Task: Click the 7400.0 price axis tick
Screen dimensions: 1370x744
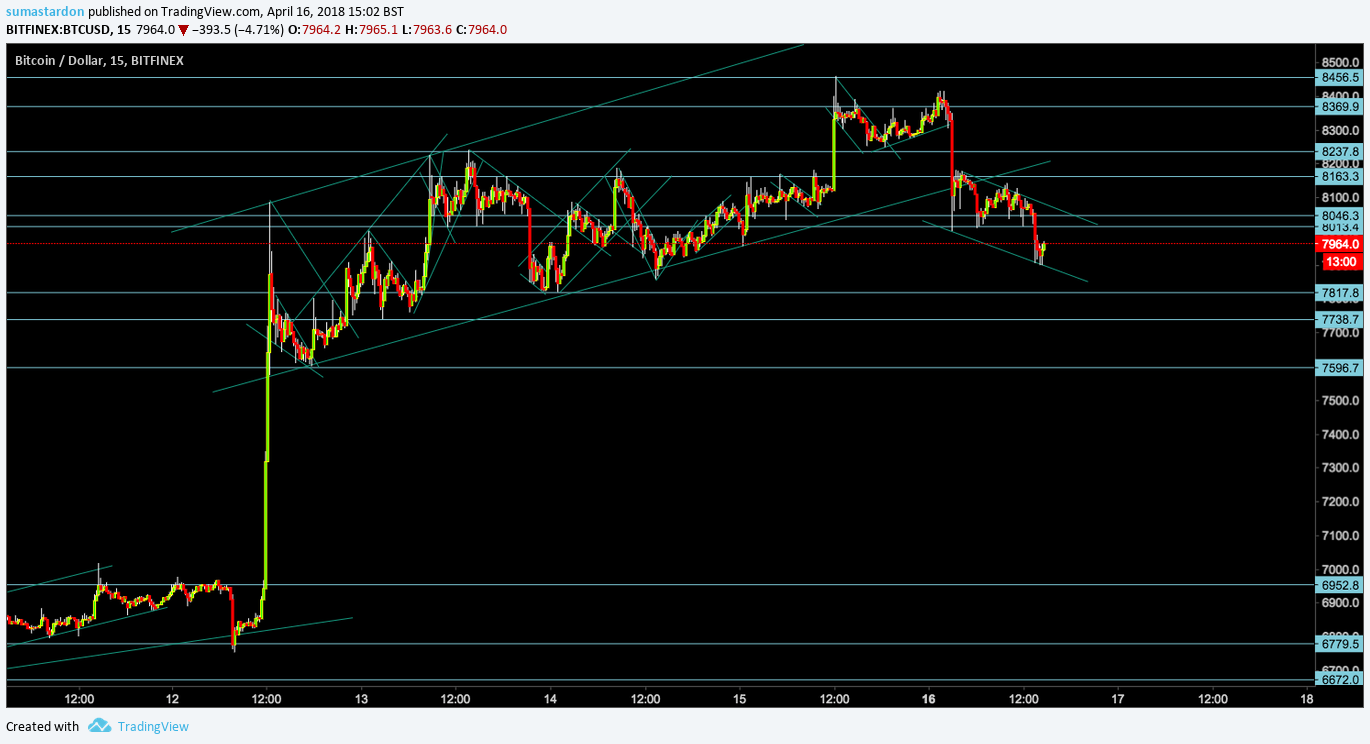Action: [x=1340, y=434]
